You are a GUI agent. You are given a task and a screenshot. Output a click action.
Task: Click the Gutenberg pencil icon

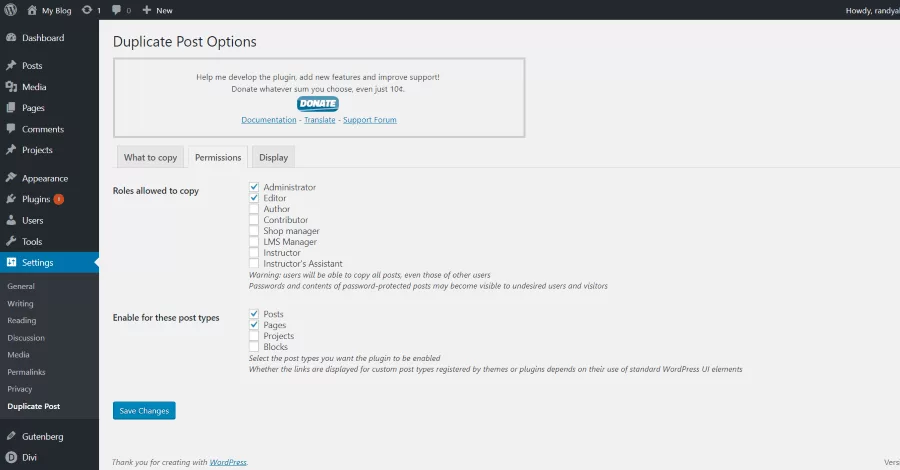[x=11, y=436]
